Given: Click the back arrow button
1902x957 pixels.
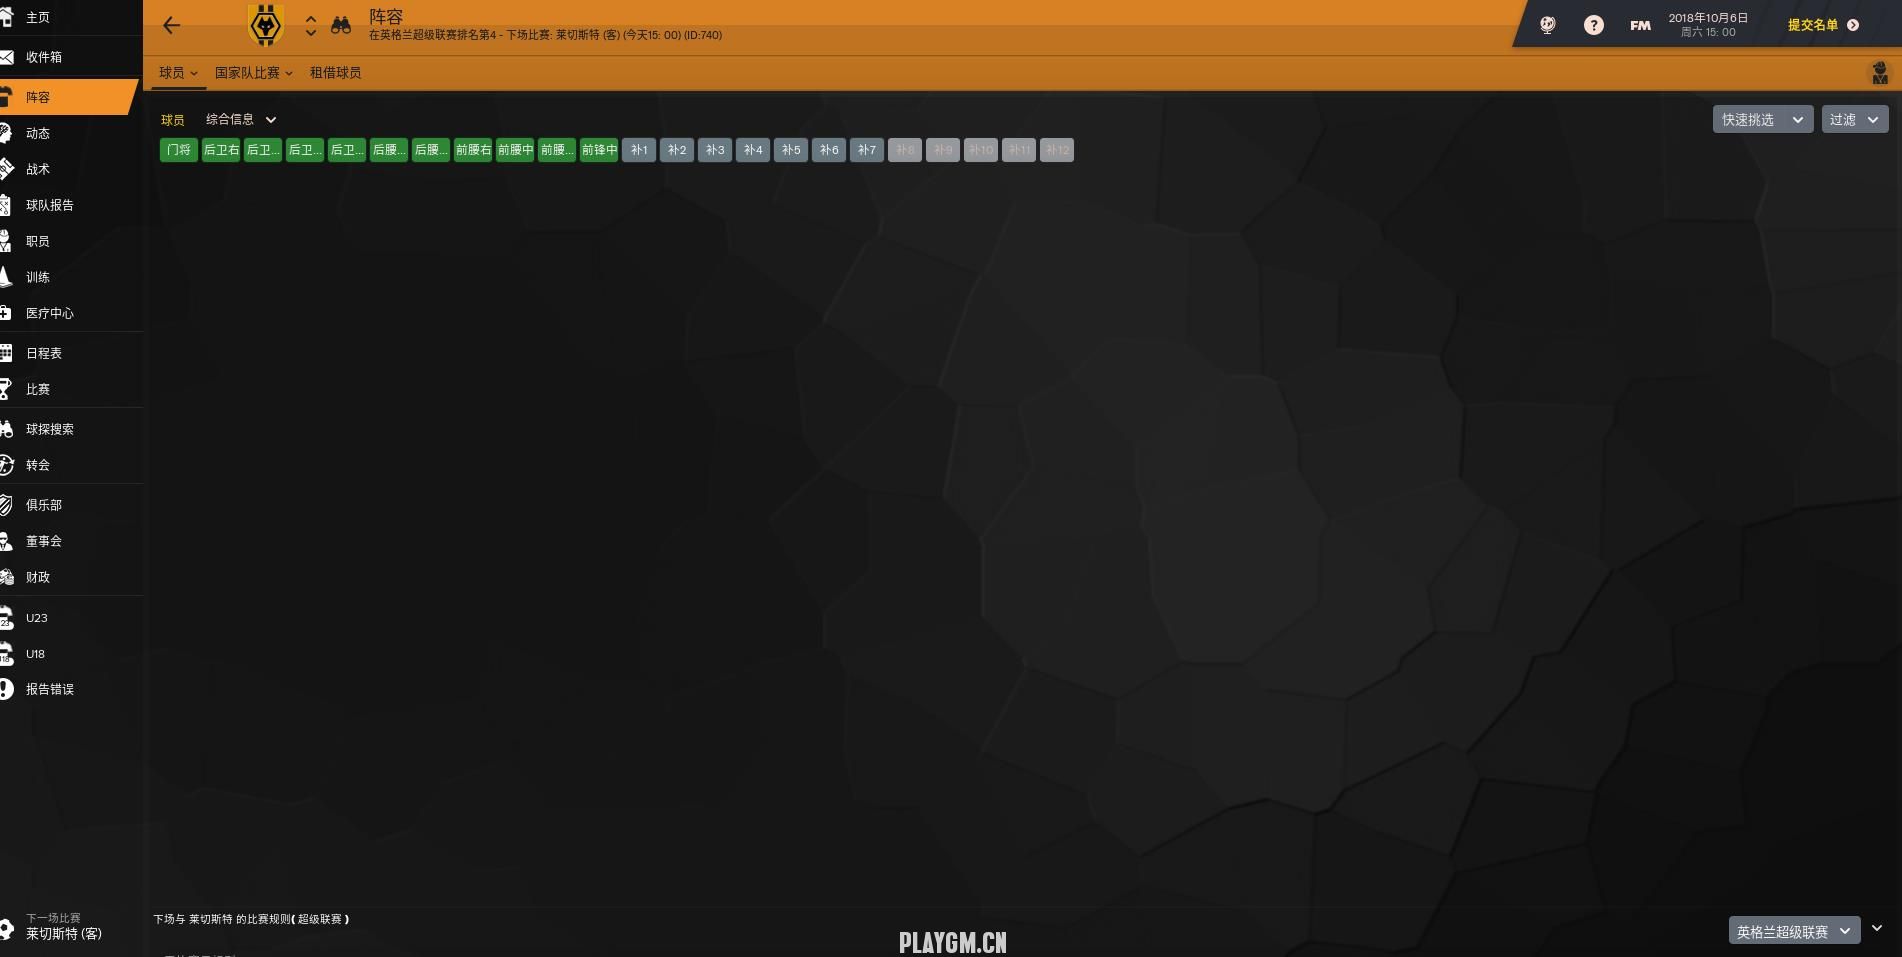Looking at the screenshot, I should click(171, 26).
